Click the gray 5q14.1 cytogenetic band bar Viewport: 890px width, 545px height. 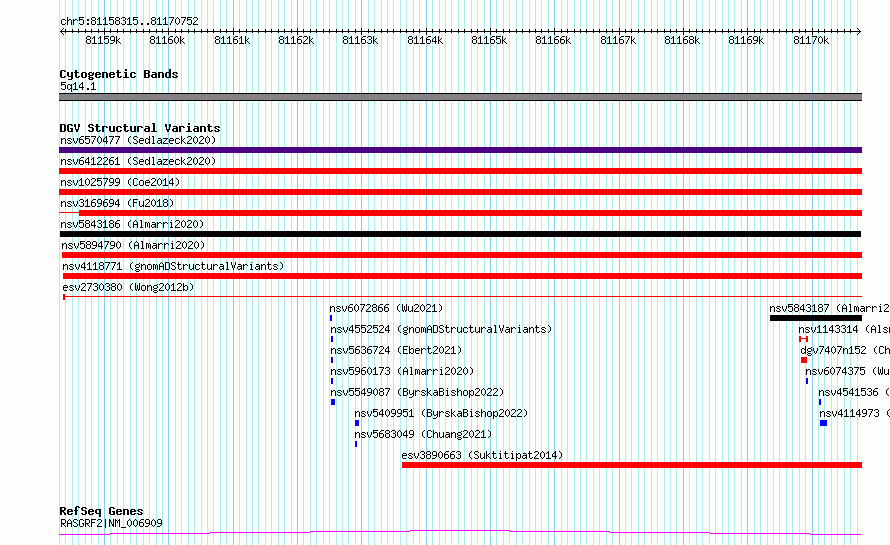pyautogui.click(x=460, y=97)
